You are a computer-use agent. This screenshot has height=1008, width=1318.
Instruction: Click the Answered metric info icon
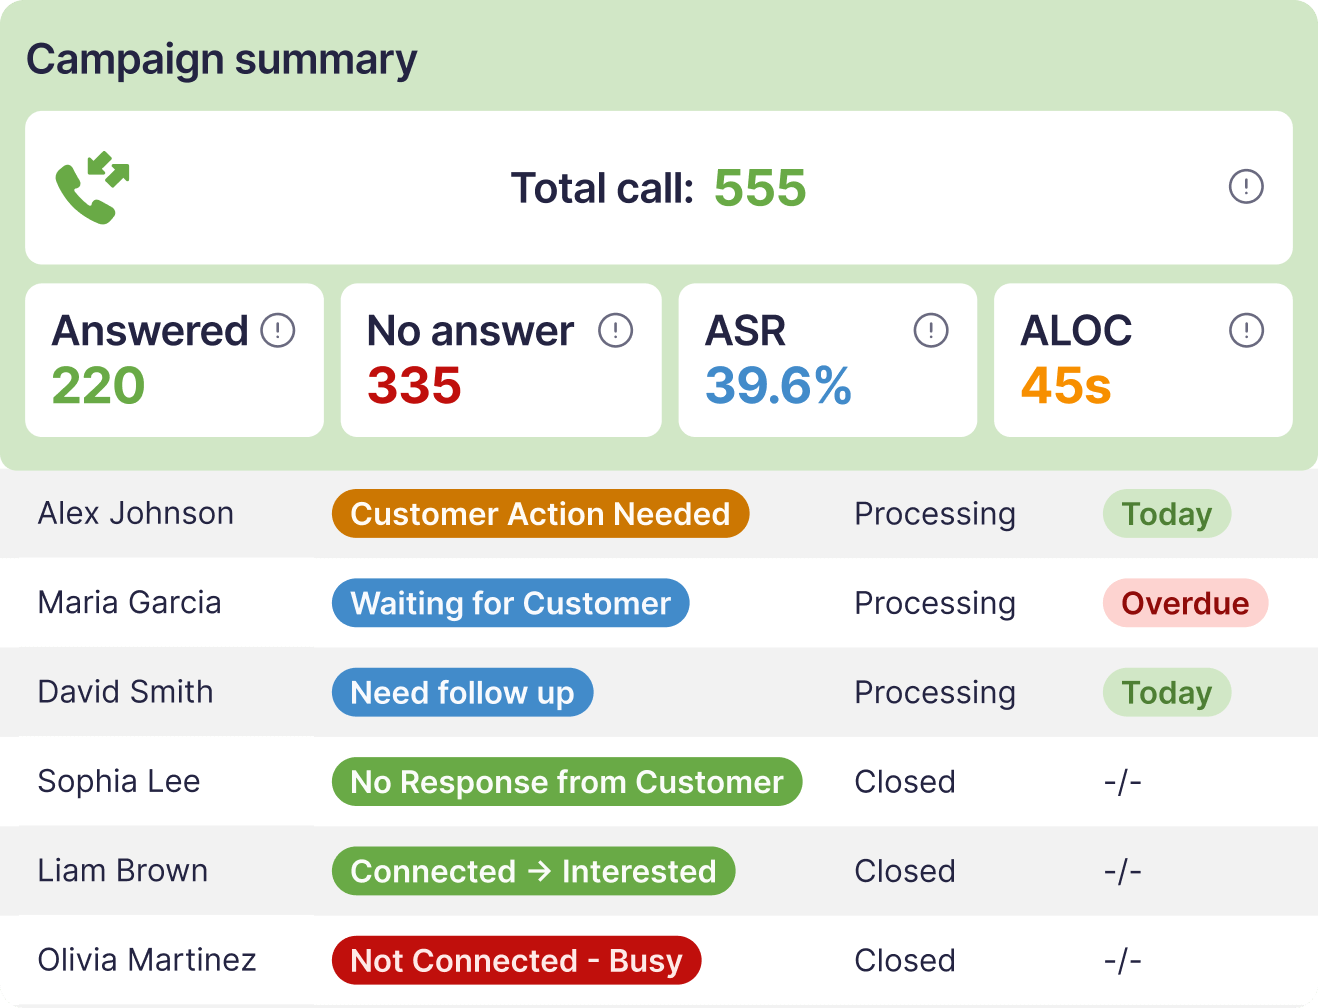[x=278, y=329]
